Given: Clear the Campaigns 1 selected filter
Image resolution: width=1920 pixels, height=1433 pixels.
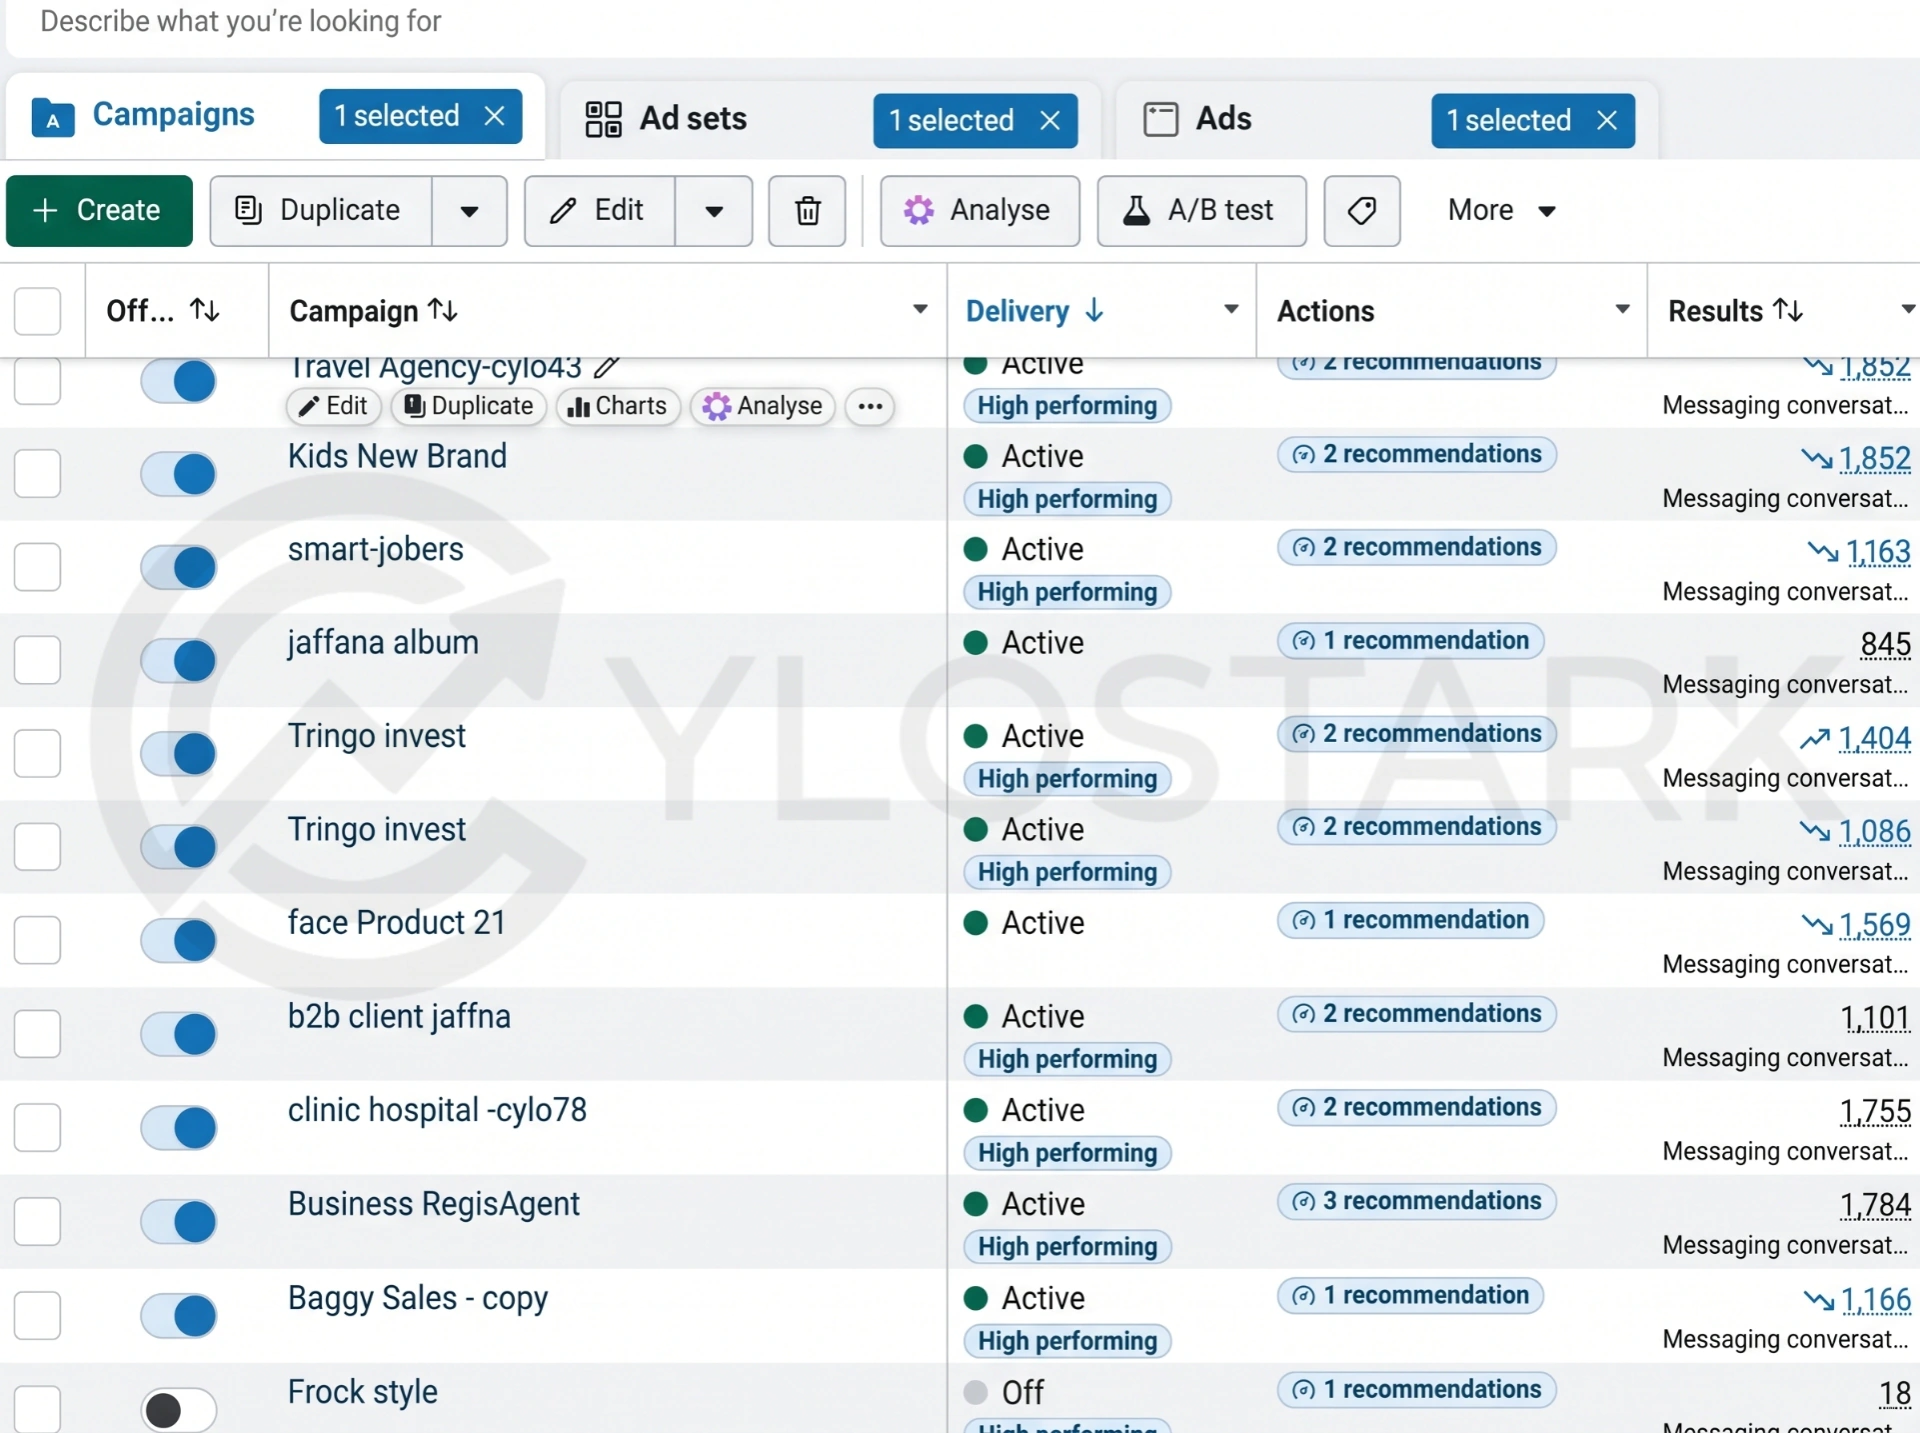Looking at the screenshot, I should [x=494, y=116].
